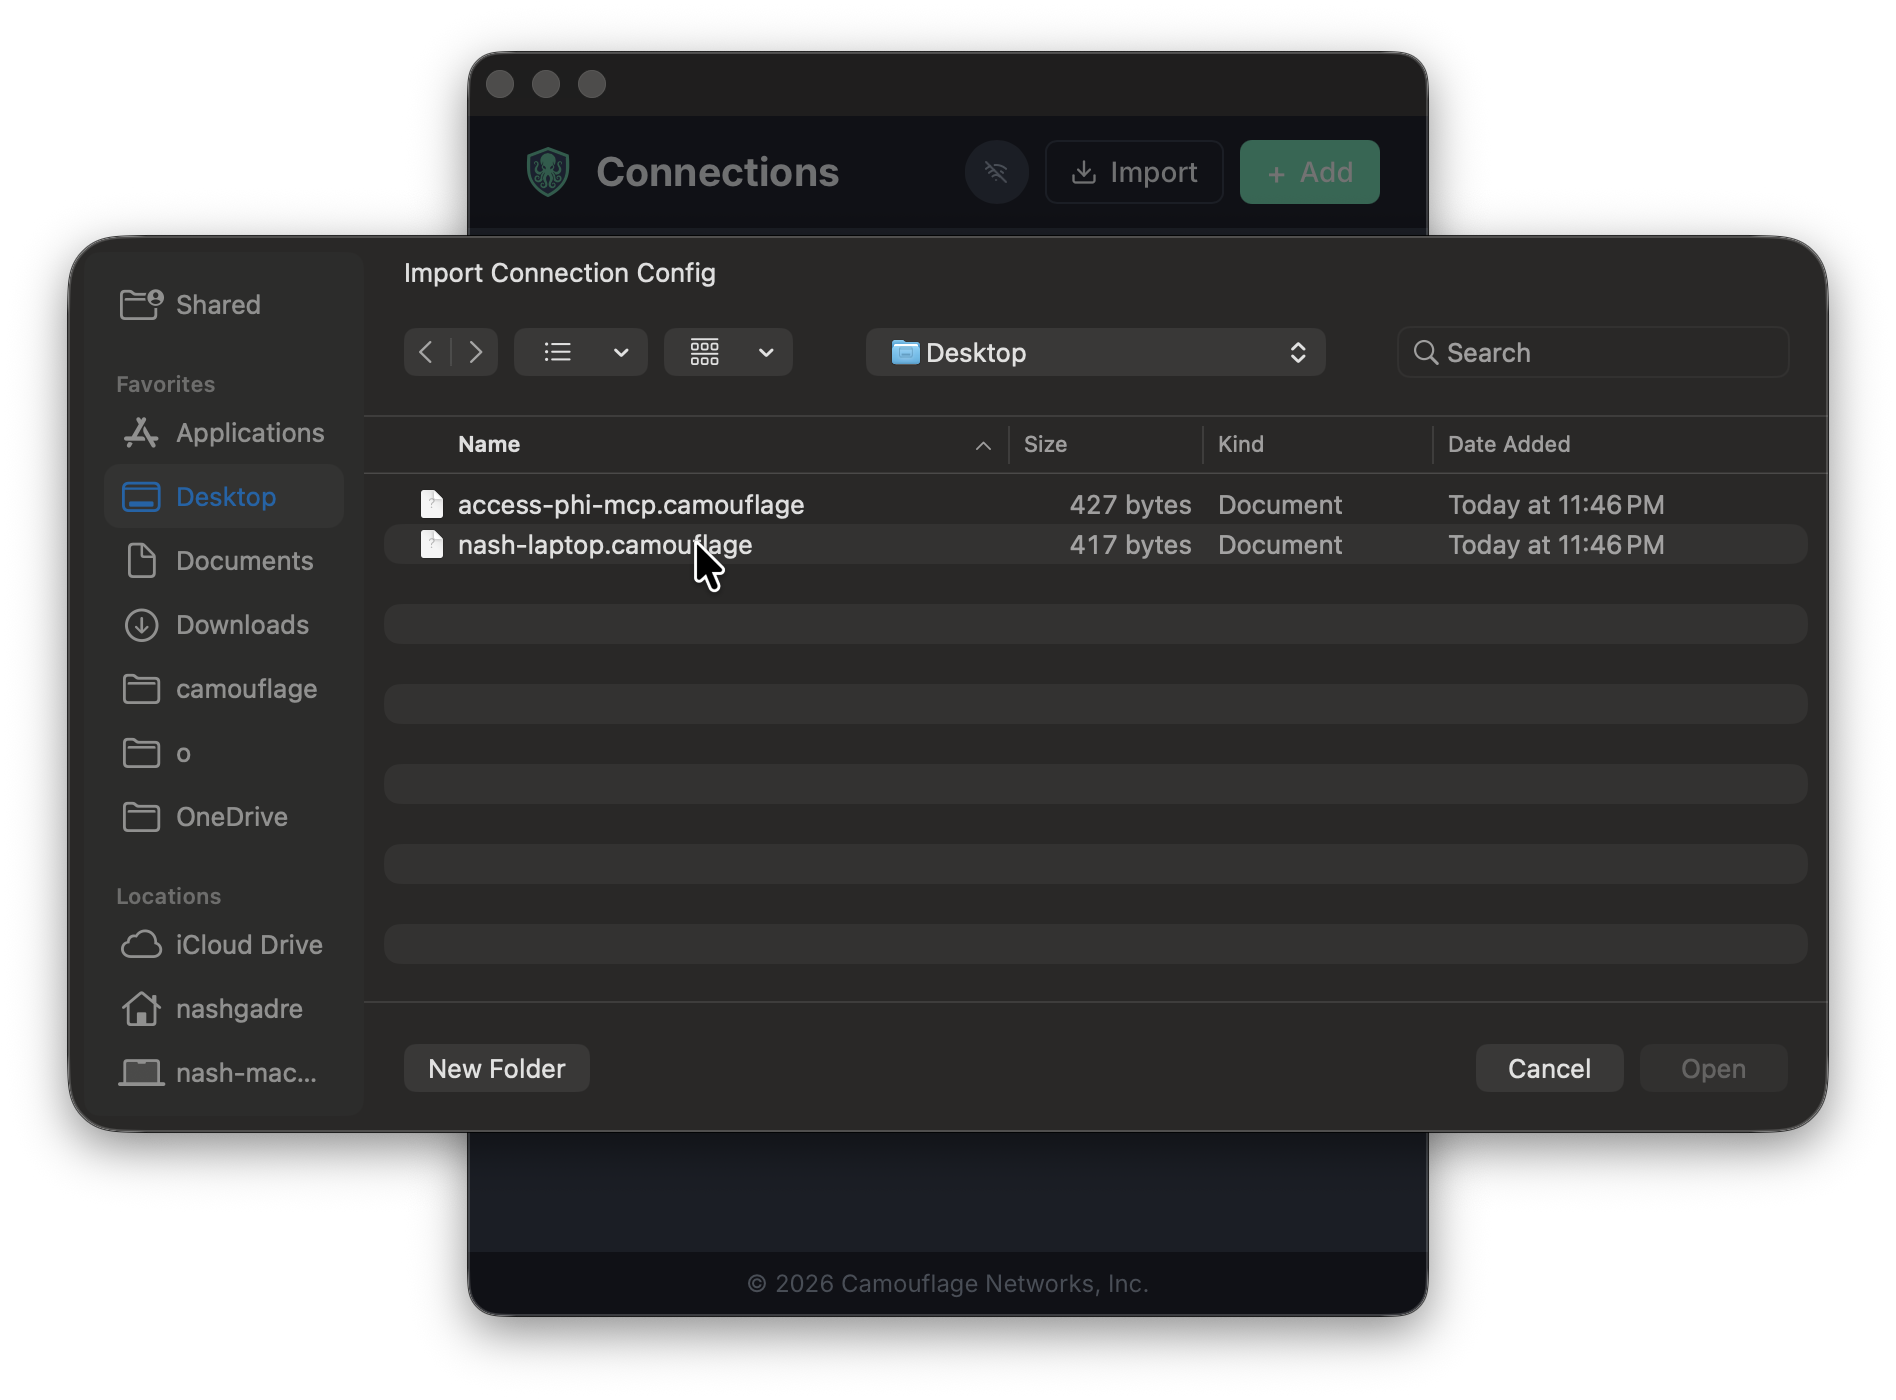Click the date added of access-phi-mcp row
The width and height of the screenshot is (1896, 1400).
click(1556, 504)
